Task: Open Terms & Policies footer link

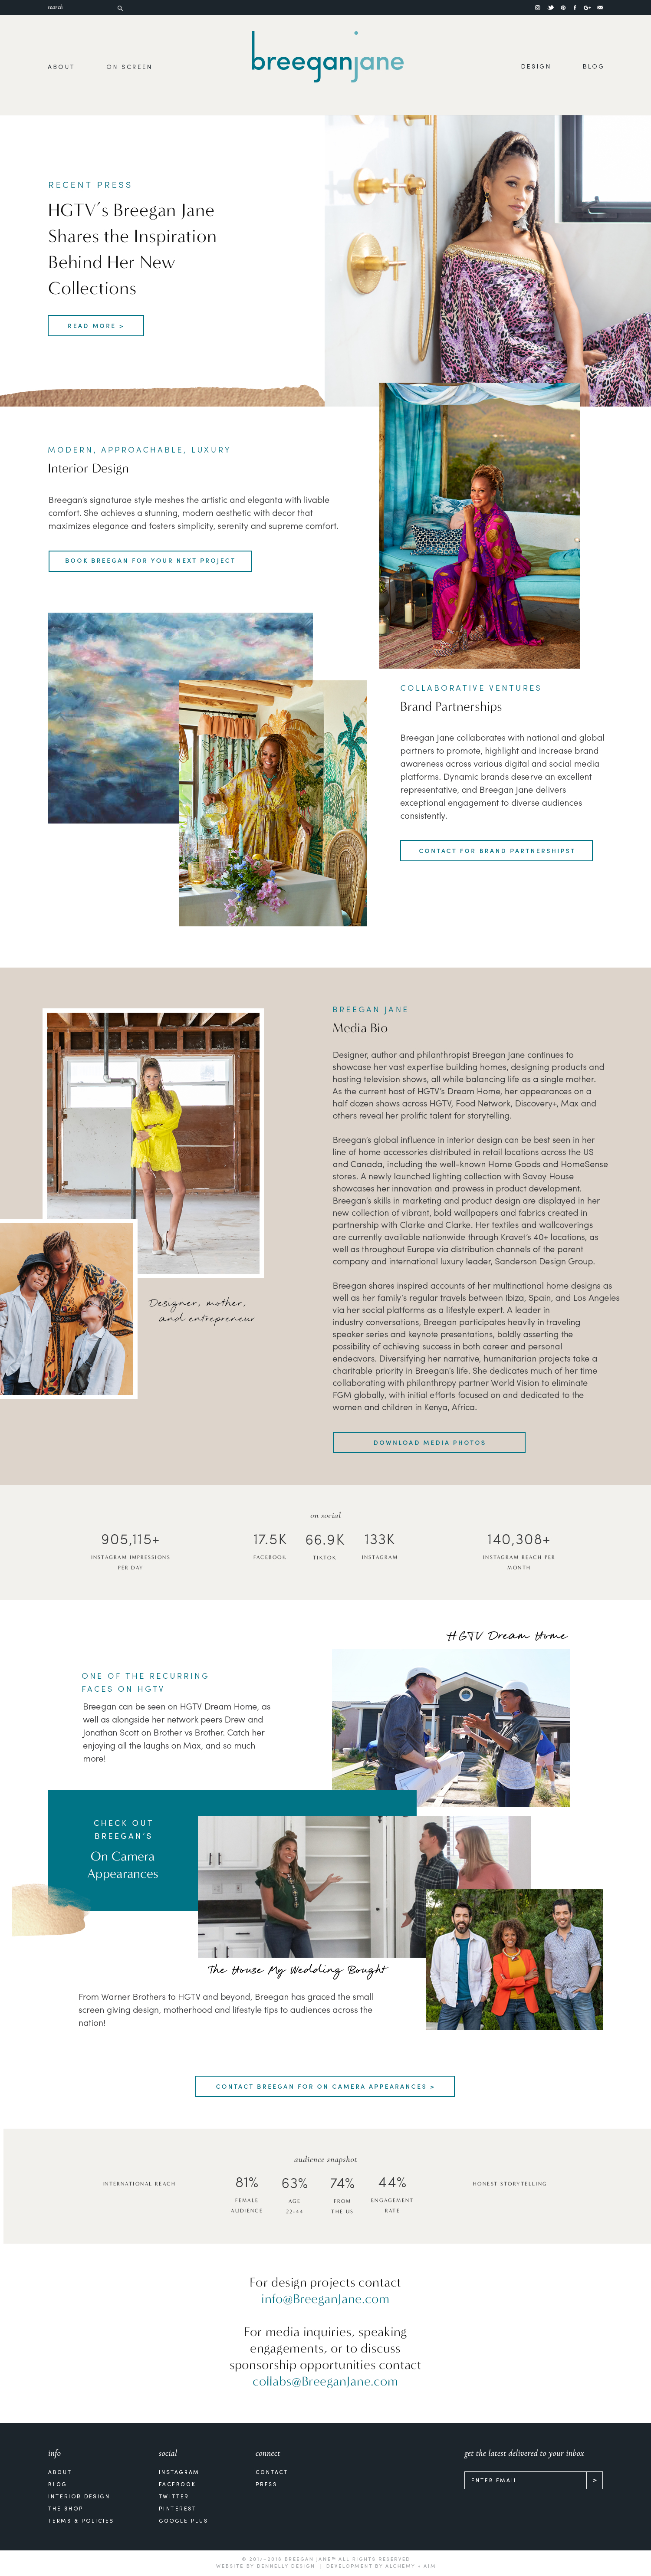Action: coord(81,2520)
